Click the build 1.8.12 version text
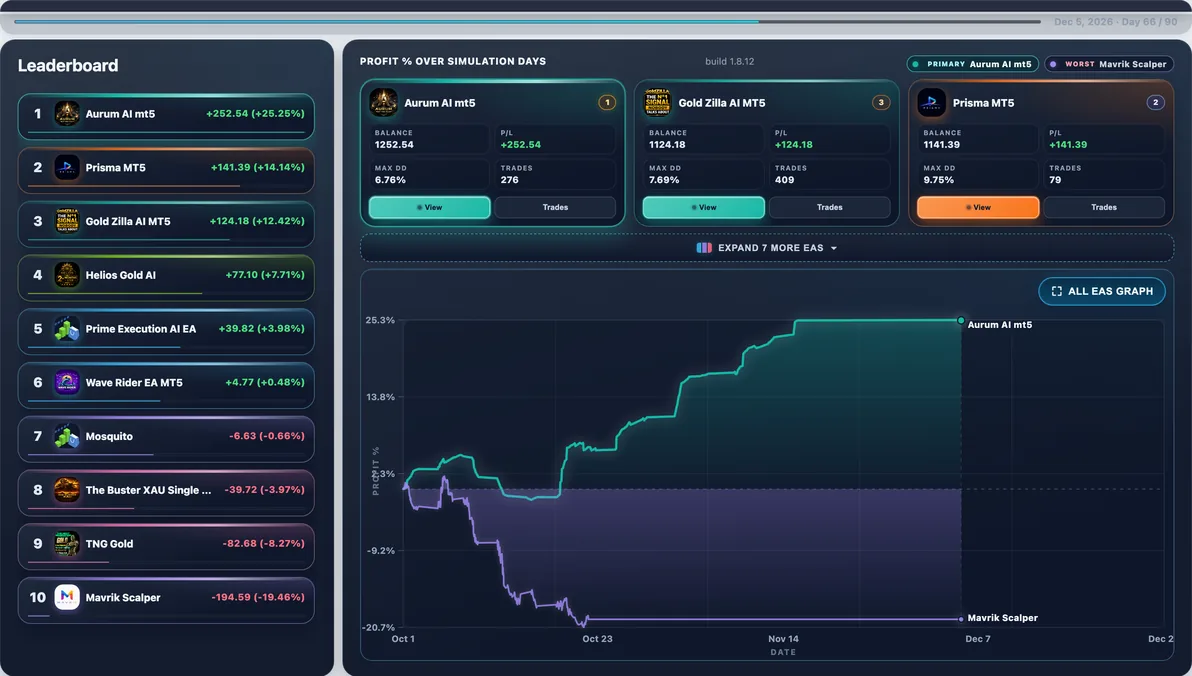 [x=730, y=62]
